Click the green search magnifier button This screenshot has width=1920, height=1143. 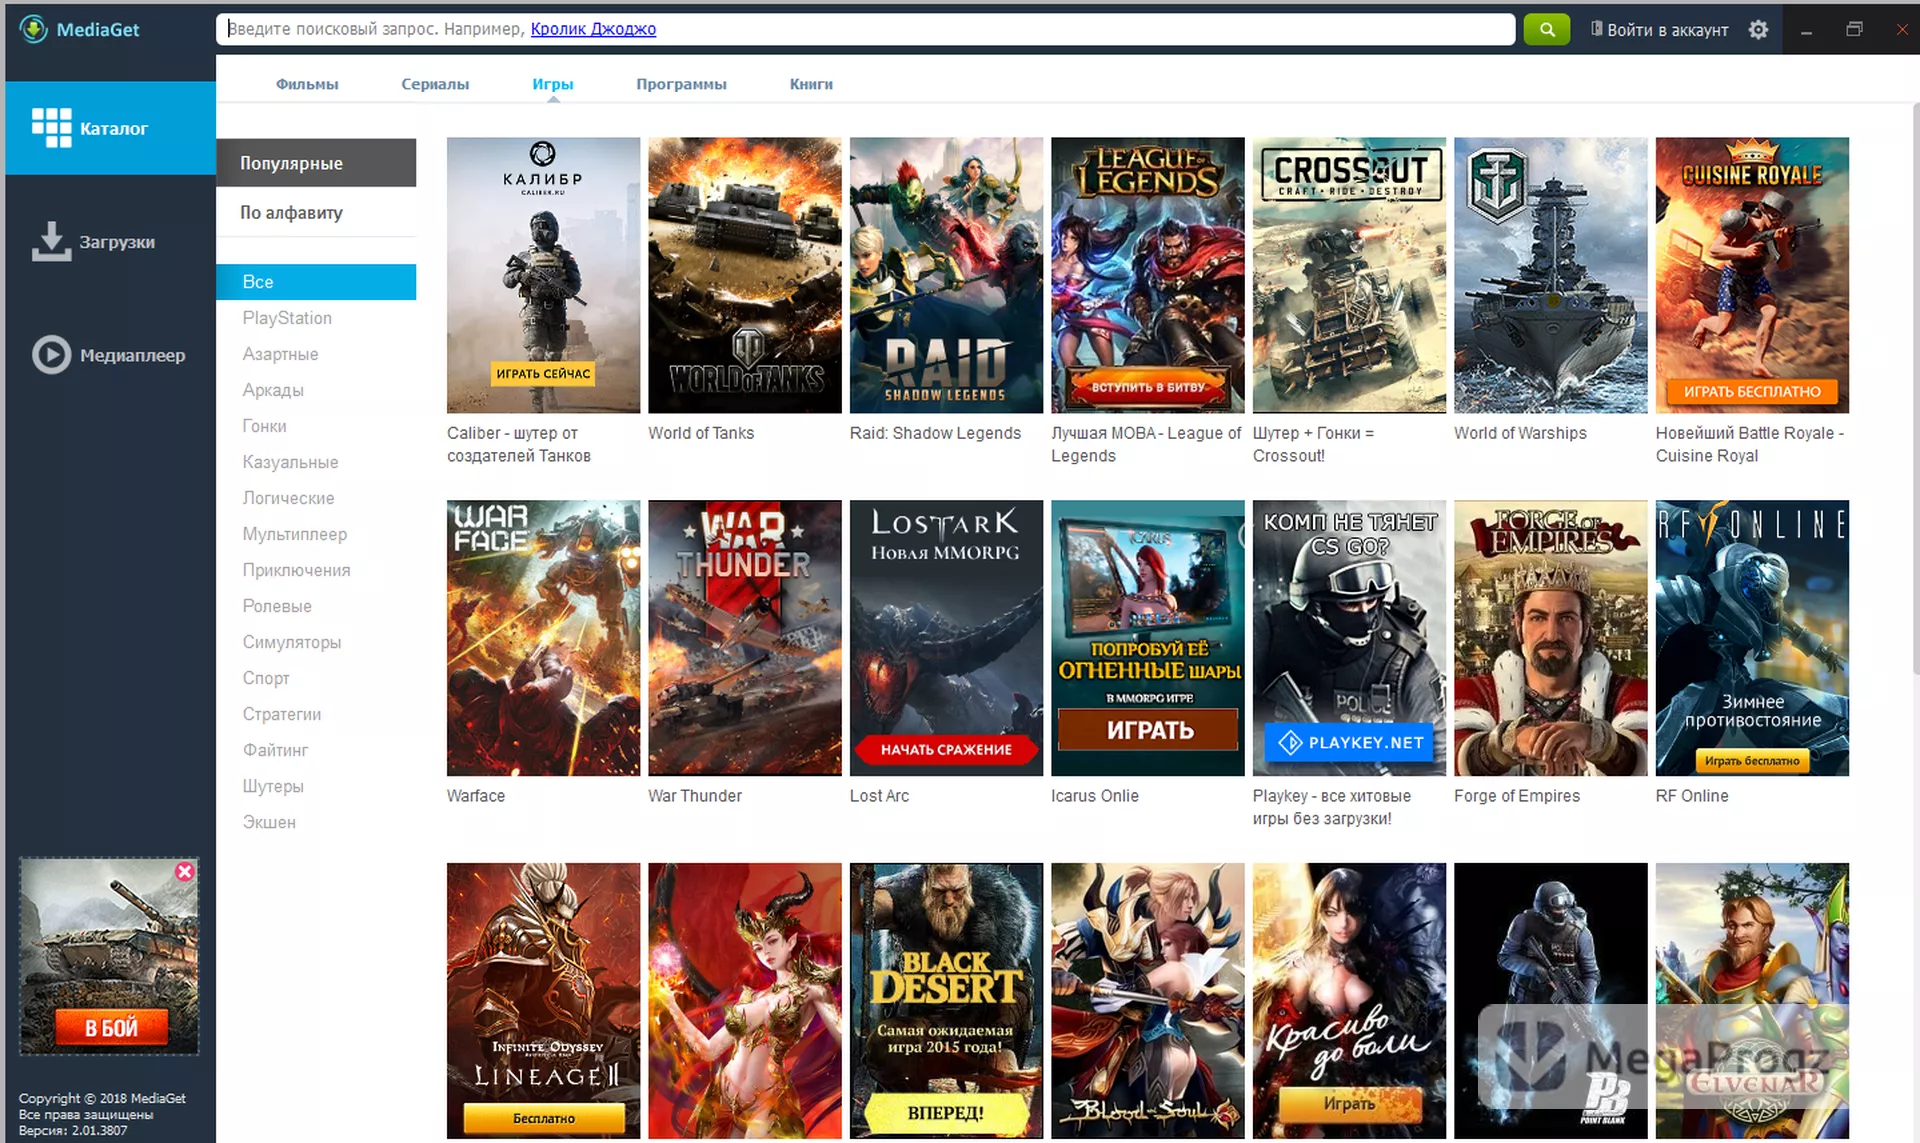pos(1547,29)
